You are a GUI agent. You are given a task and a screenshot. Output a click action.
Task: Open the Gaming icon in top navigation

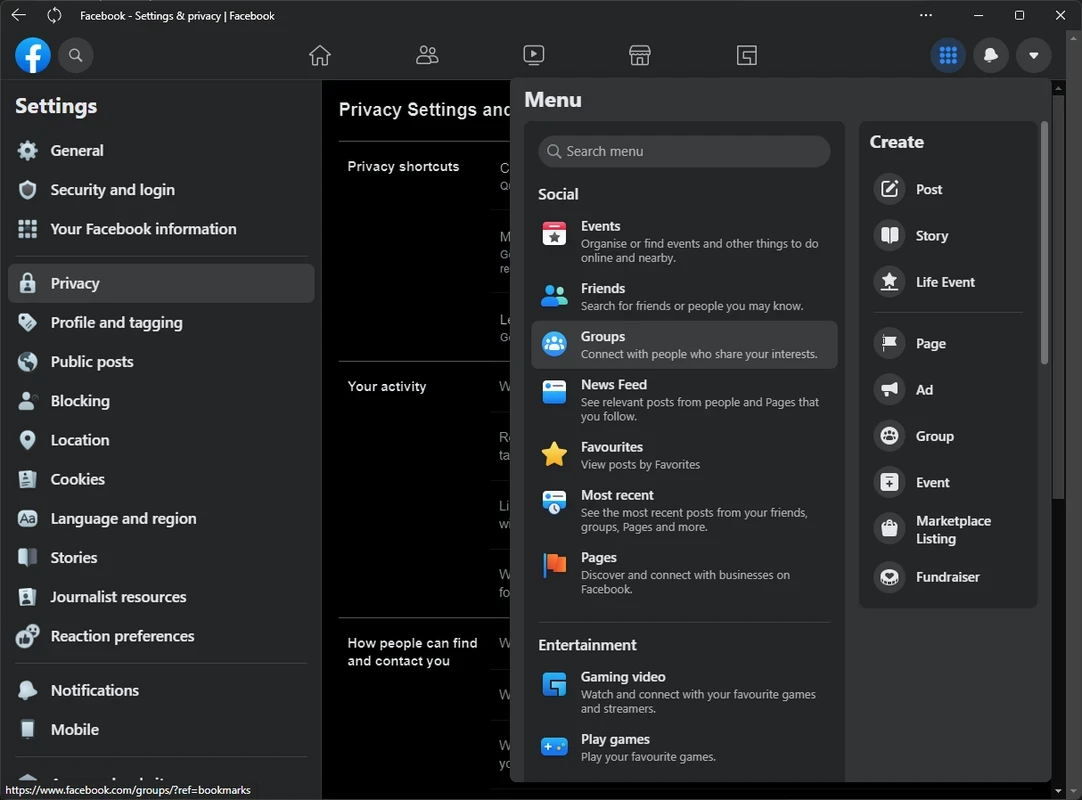click(747, 55)
